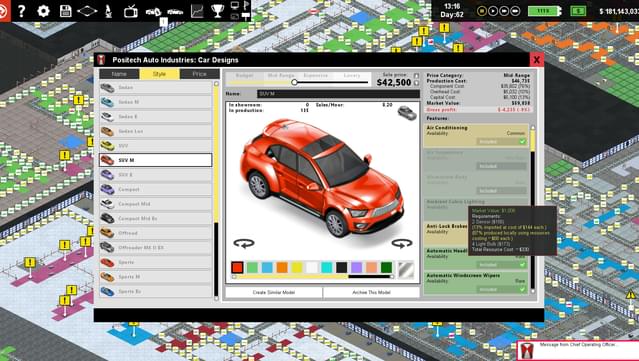
Task: Pick the red car color swatch
Action: coord(237,267)
